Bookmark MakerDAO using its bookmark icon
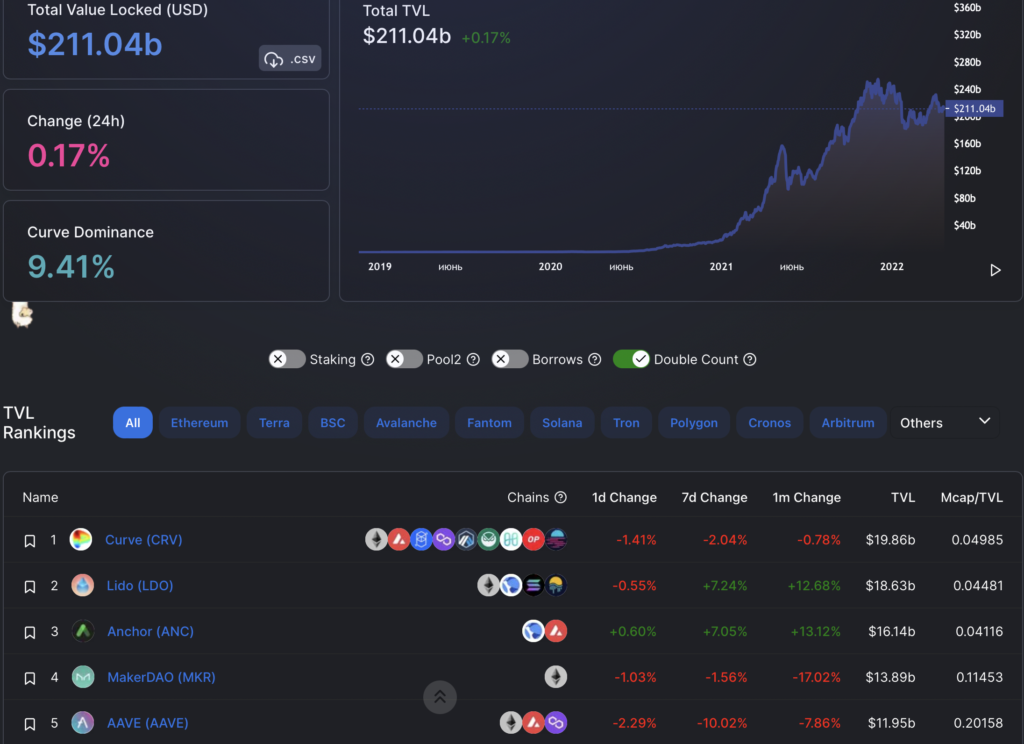The height and width of the screenshot is (744, 1024). (30, 677)
